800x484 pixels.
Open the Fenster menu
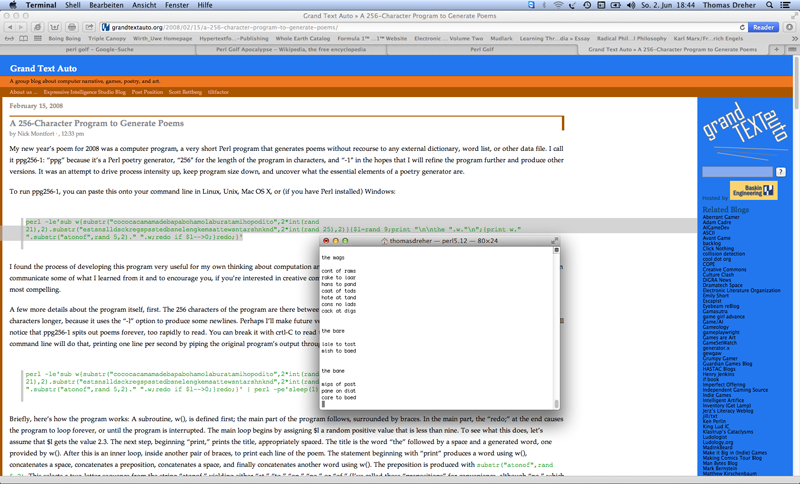point(177,5)
